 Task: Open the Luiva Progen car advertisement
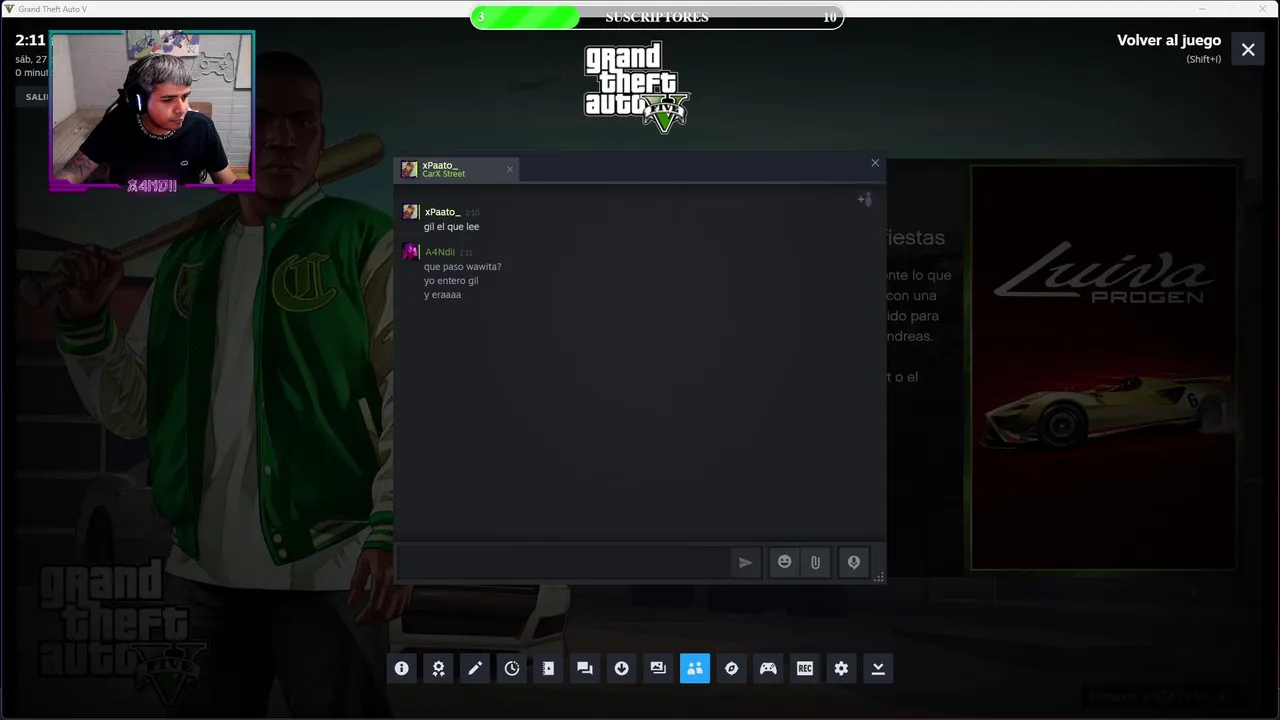(1103, 367)
